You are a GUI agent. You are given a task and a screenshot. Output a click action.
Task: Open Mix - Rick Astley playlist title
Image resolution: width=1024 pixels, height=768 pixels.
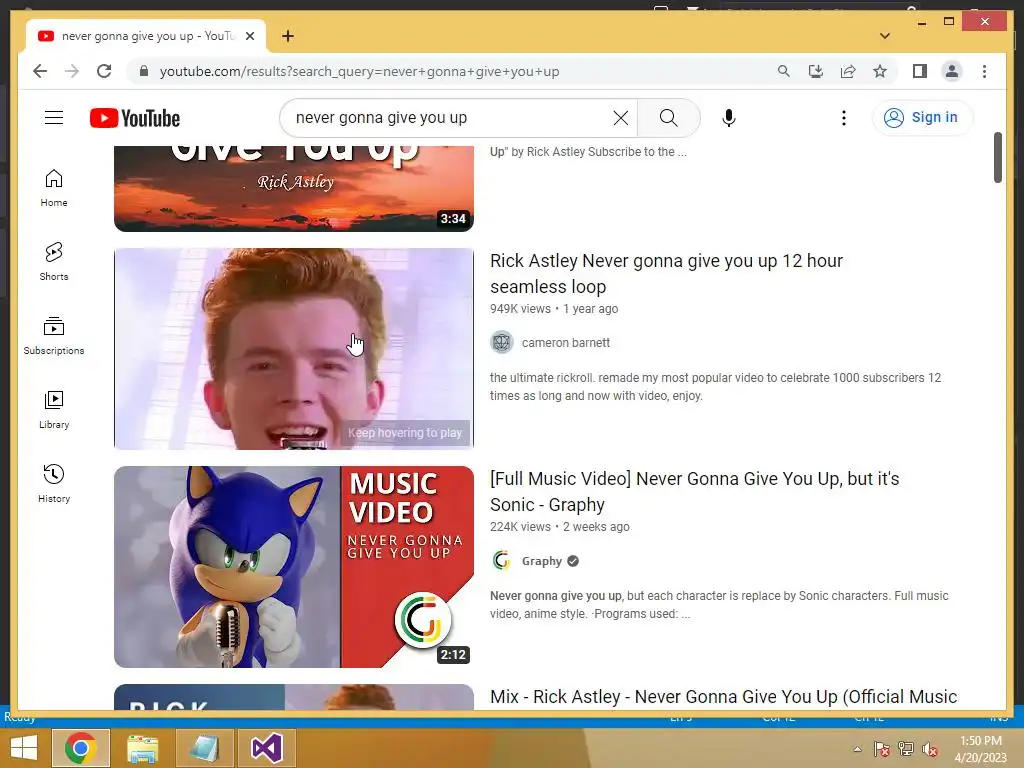[x=724, y=697]
